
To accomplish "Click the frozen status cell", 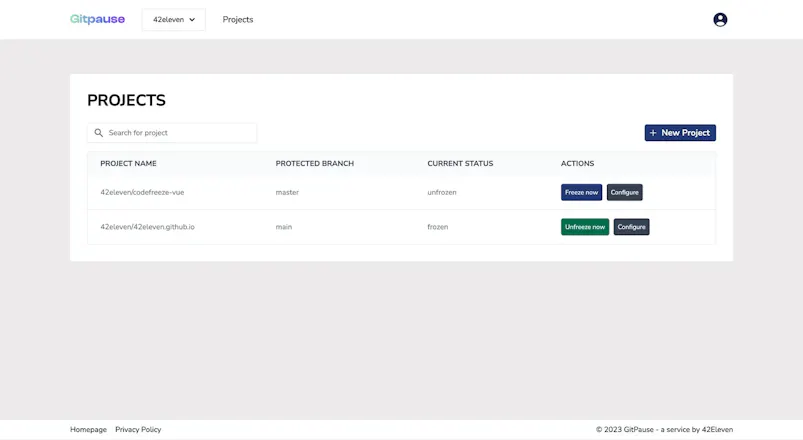I will (x=438, y=227).
